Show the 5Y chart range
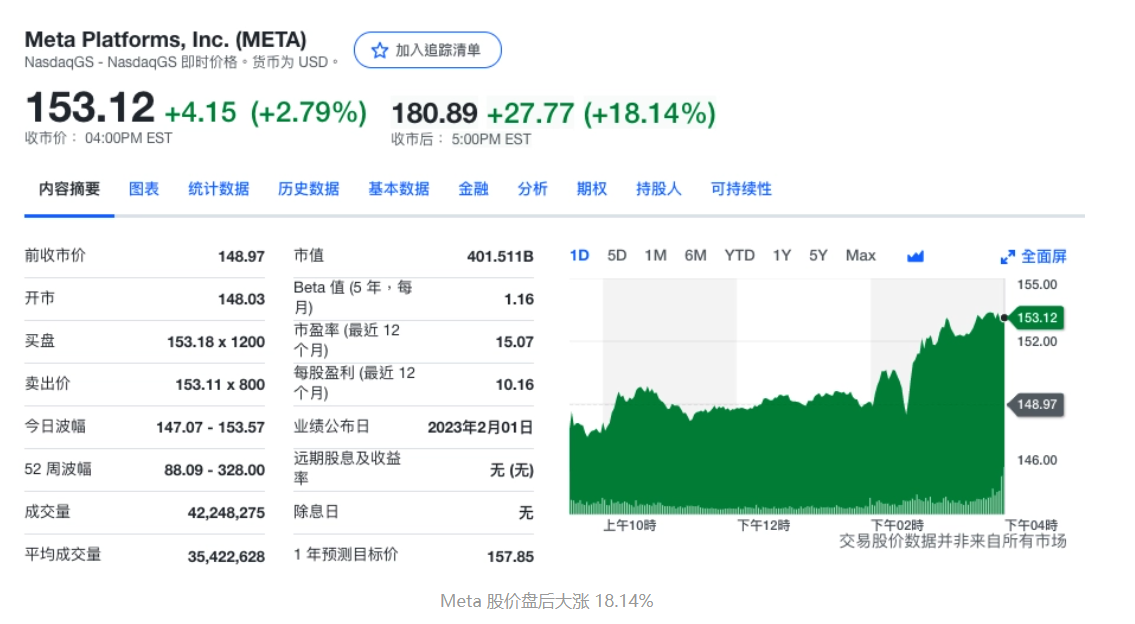The height and width of the screenshot is (624, 1135). point(818,256)
